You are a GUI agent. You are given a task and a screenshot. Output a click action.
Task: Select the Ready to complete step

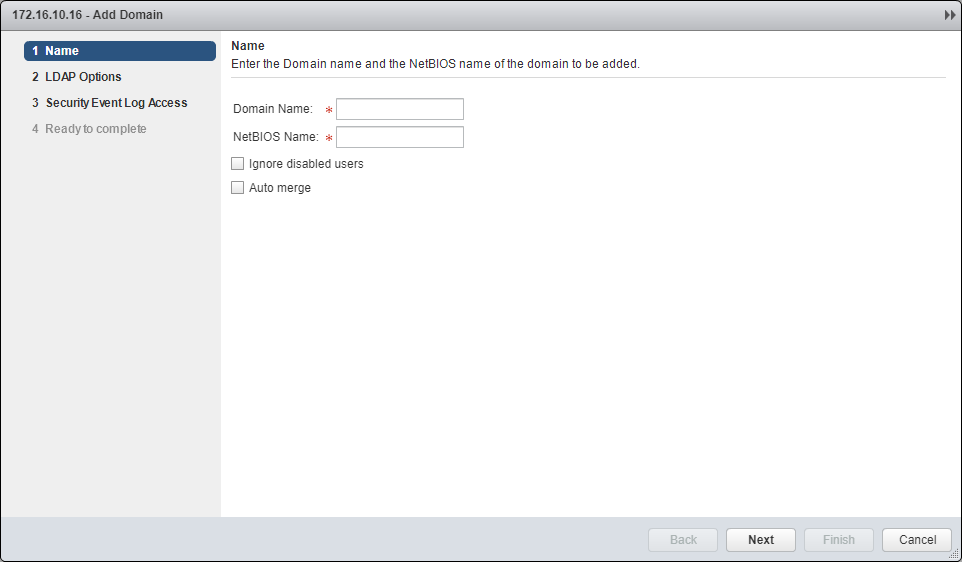point(95,129)
